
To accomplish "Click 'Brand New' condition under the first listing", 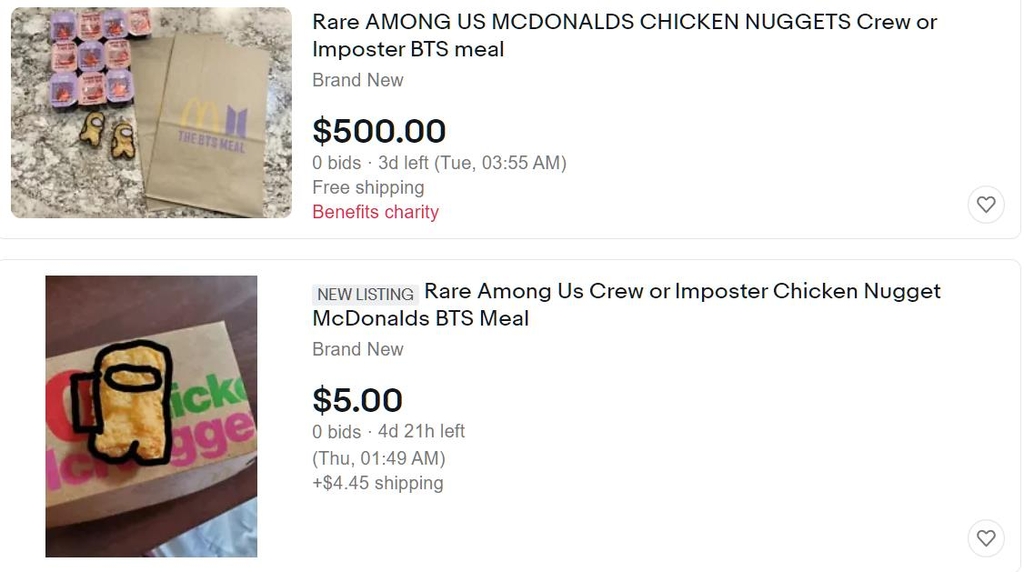I will click(358, 80).
